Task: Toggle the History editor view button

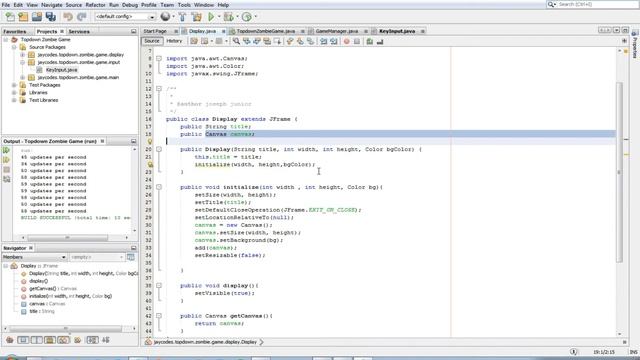Action: 174,41
